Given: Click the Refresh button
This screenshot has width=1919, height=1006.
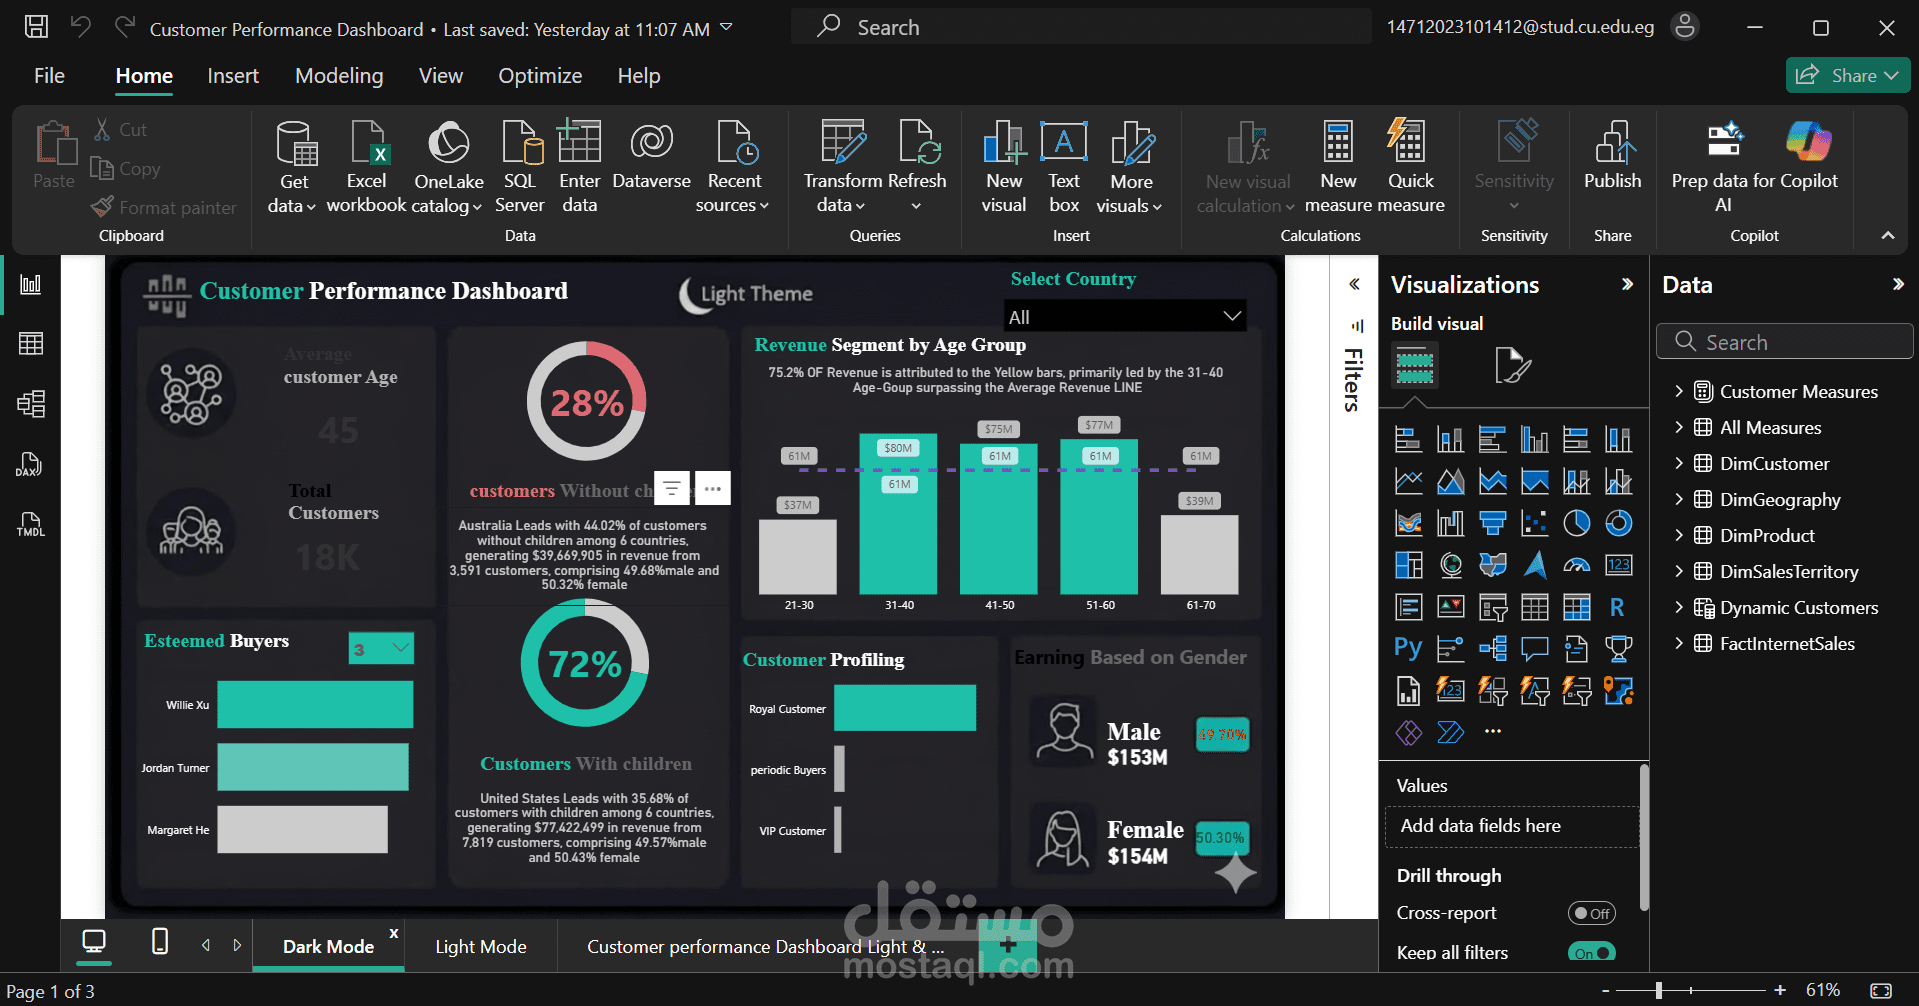Looking at the screenshot, I should click(917, 166).
